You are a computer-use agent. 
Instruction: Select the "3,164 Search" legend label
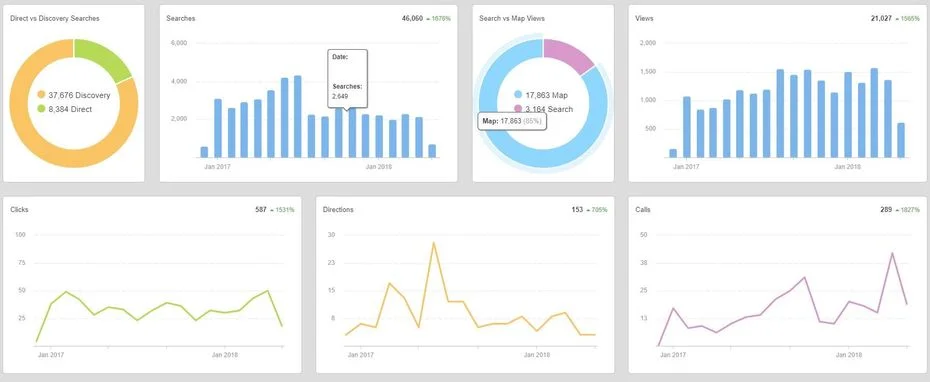[549, 109]
